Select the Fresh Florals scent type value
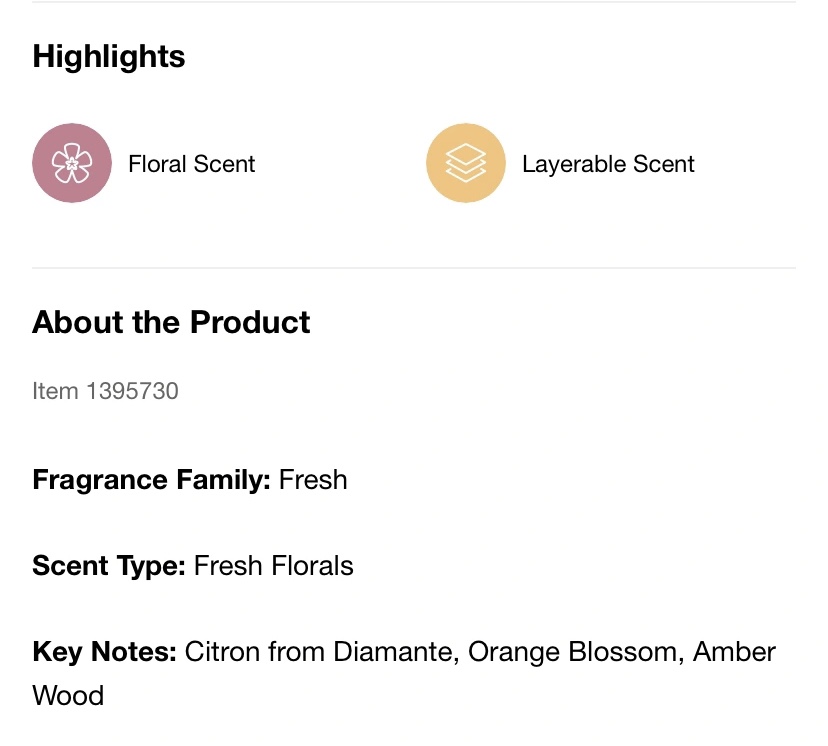The image size is (828, 746). point(274,566)
